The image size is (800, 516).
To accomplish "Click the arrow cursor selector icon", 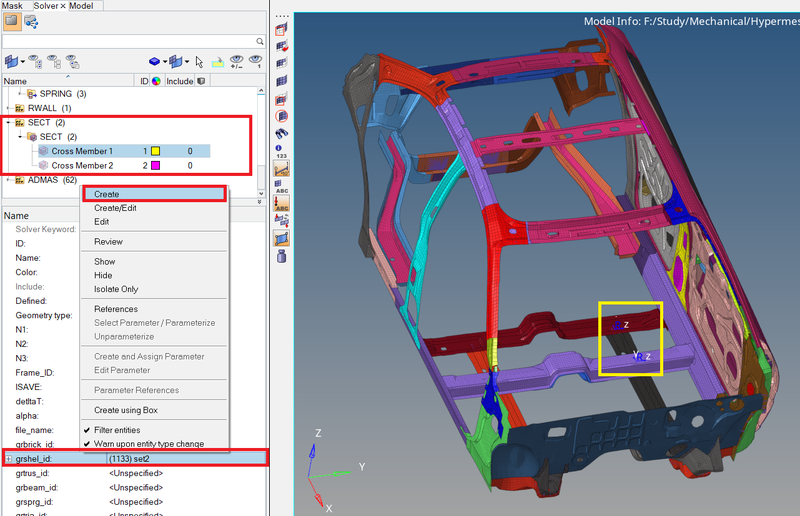I will pos(199,62).
